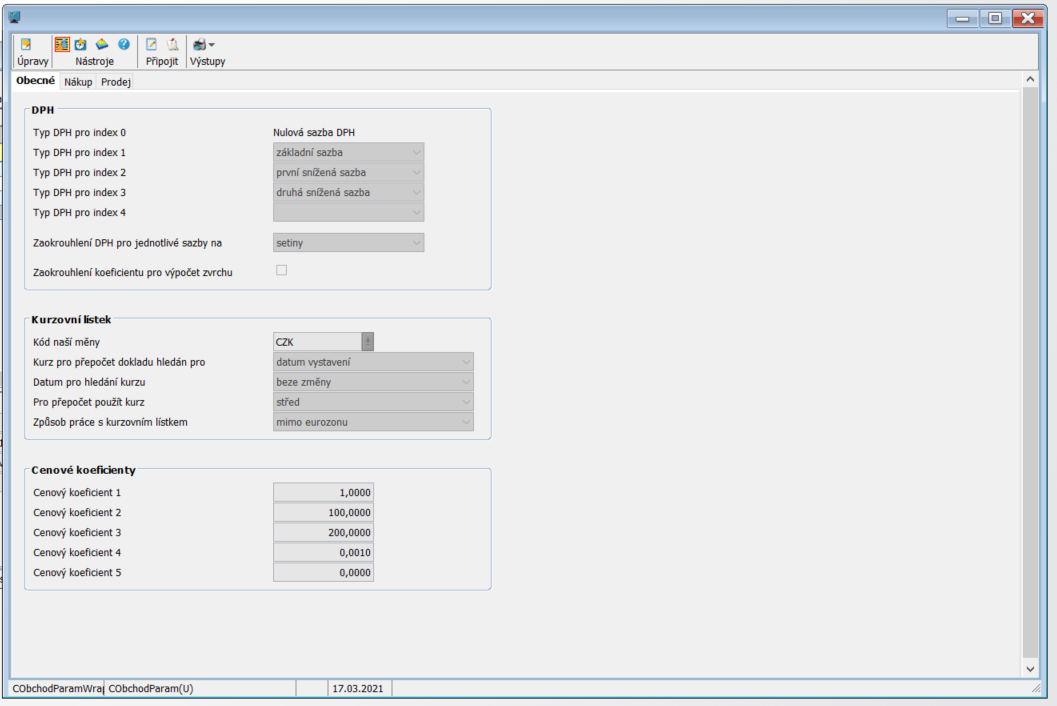Open help with the blue question mark icon
The image size is (1057, 706).
click(x=124, y=45)
